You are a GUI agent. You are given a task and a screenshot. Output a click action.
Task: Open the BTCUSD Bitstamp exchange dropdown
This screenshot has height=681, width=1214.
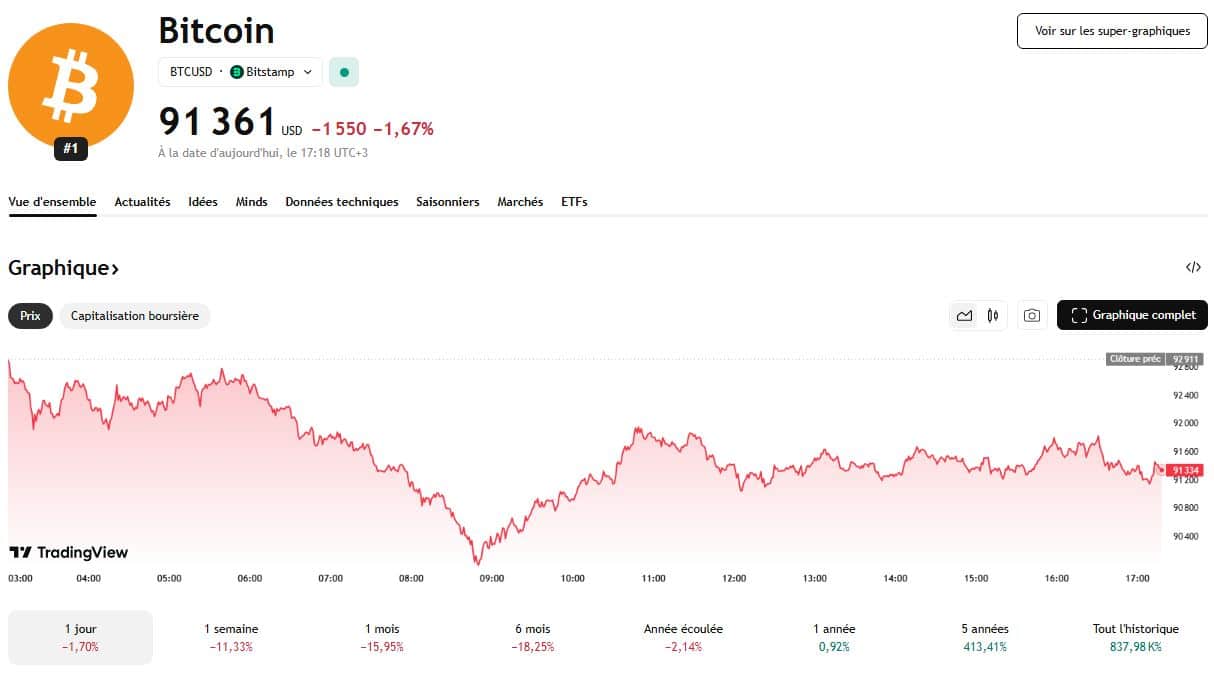[x=240, y=72]
